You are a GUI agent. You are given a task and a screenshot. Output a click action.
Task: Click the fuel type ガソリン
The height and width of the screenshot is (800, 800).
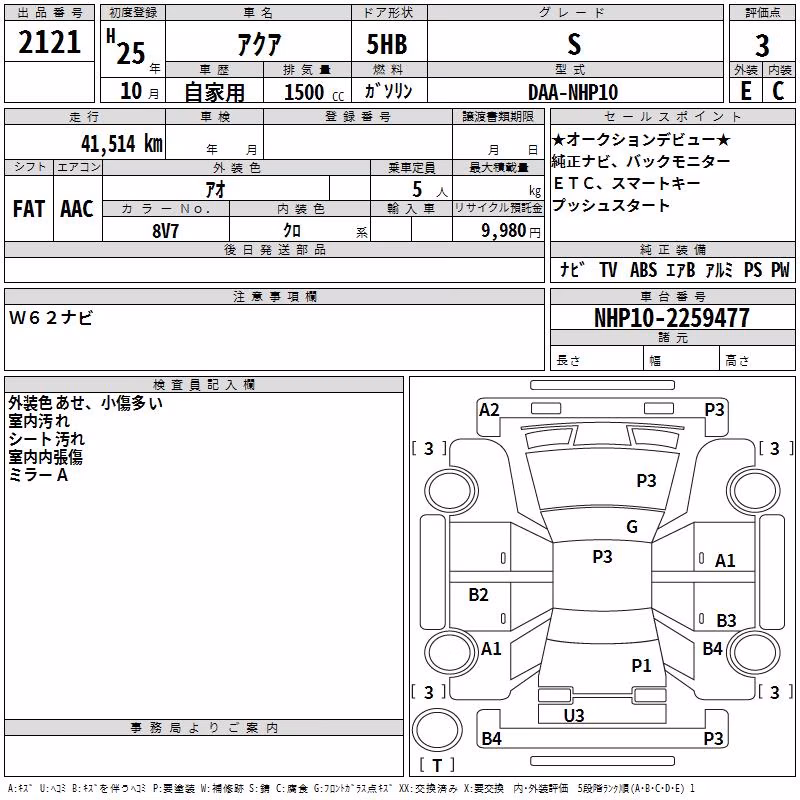click(388, 91)
